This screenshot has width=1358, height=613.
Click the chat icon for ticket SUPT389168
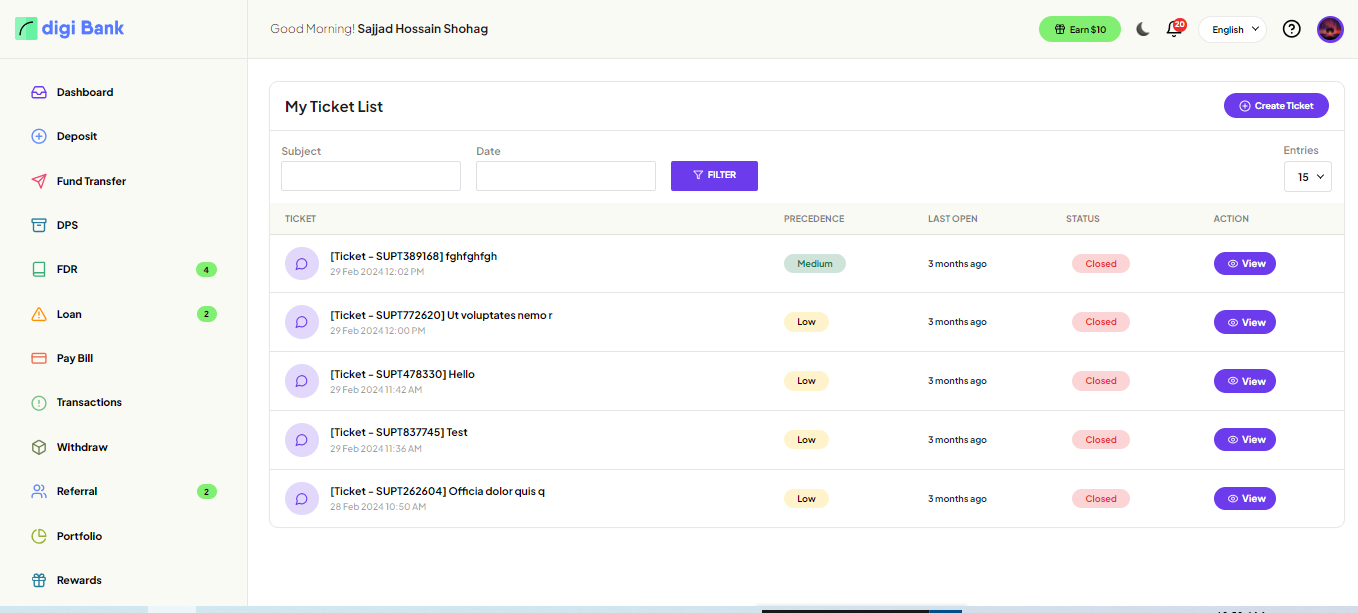coord(301,264)
